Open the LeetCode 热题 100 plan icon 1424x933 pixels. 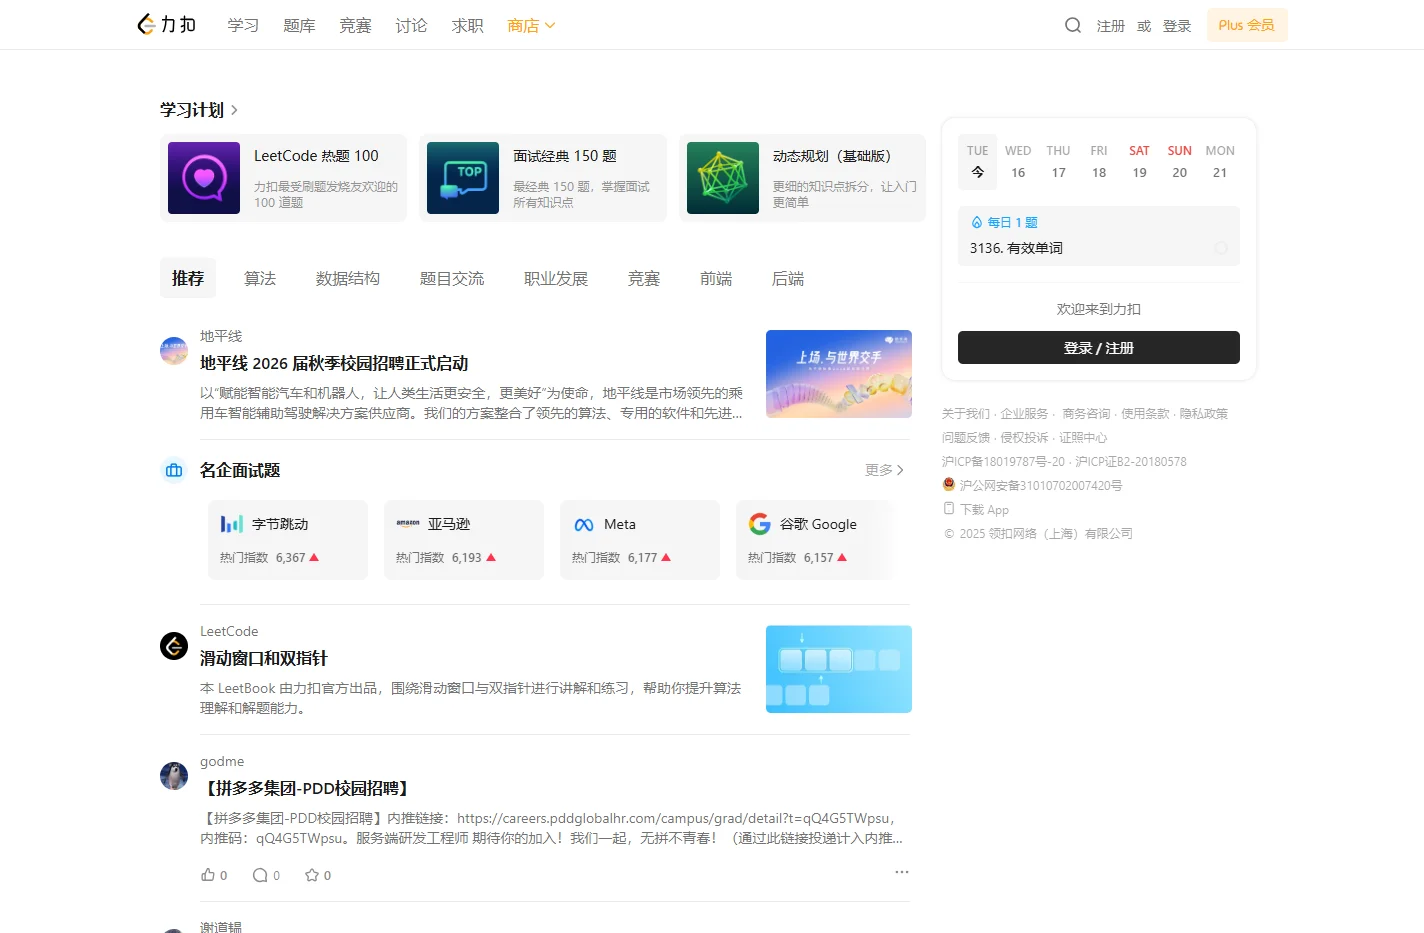(x=204, y=178)
